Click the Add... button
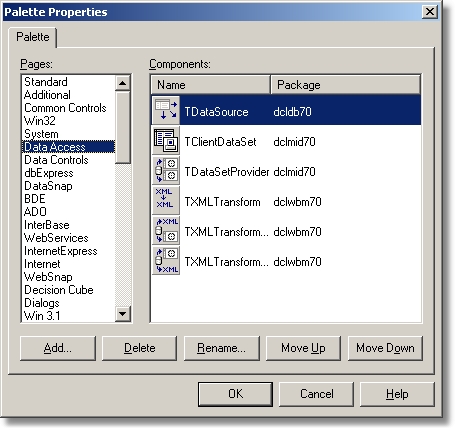455x430 pixels. click(x=58, y=348)
